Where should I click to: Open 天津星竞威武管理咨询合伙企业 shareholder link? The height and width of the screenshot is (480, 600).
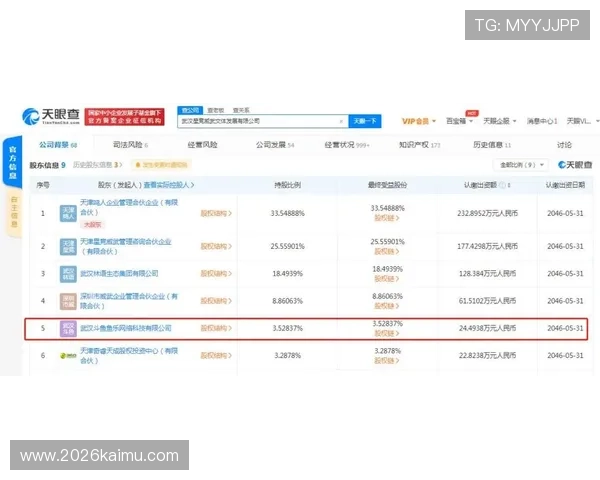click(x=126, y=247)
